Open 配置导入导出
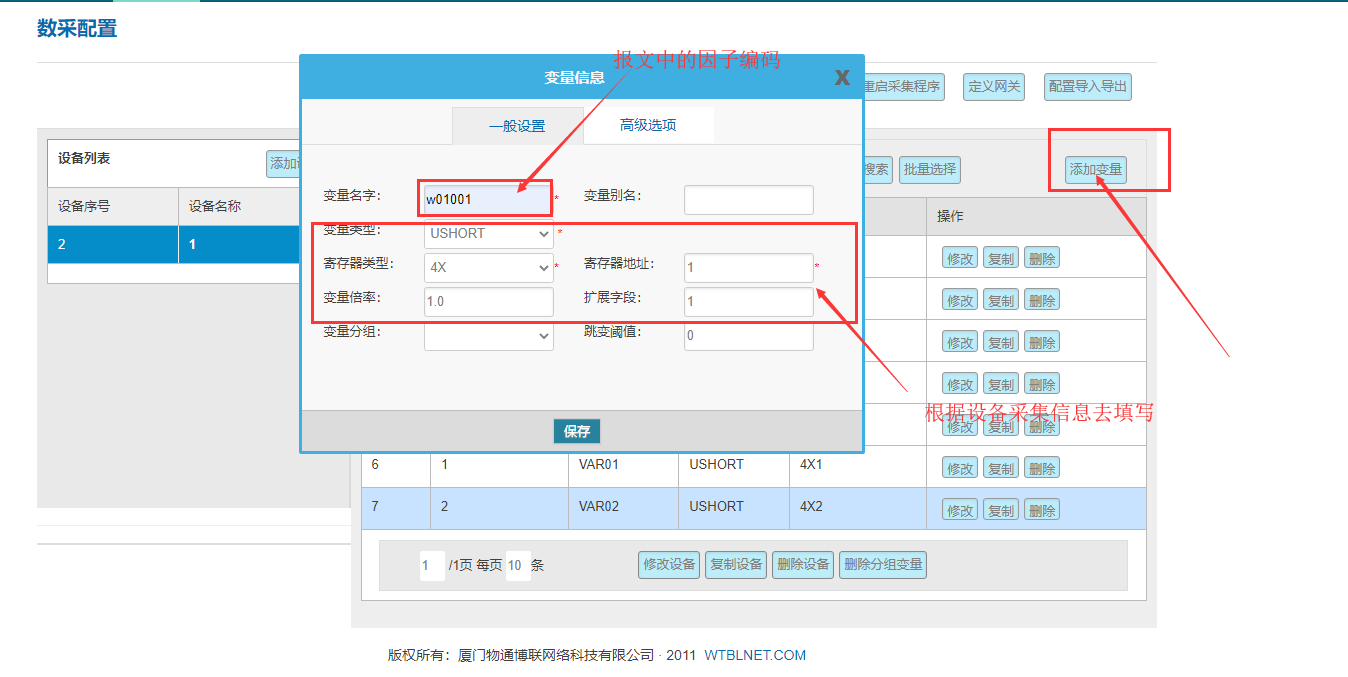 [1088, 87]
